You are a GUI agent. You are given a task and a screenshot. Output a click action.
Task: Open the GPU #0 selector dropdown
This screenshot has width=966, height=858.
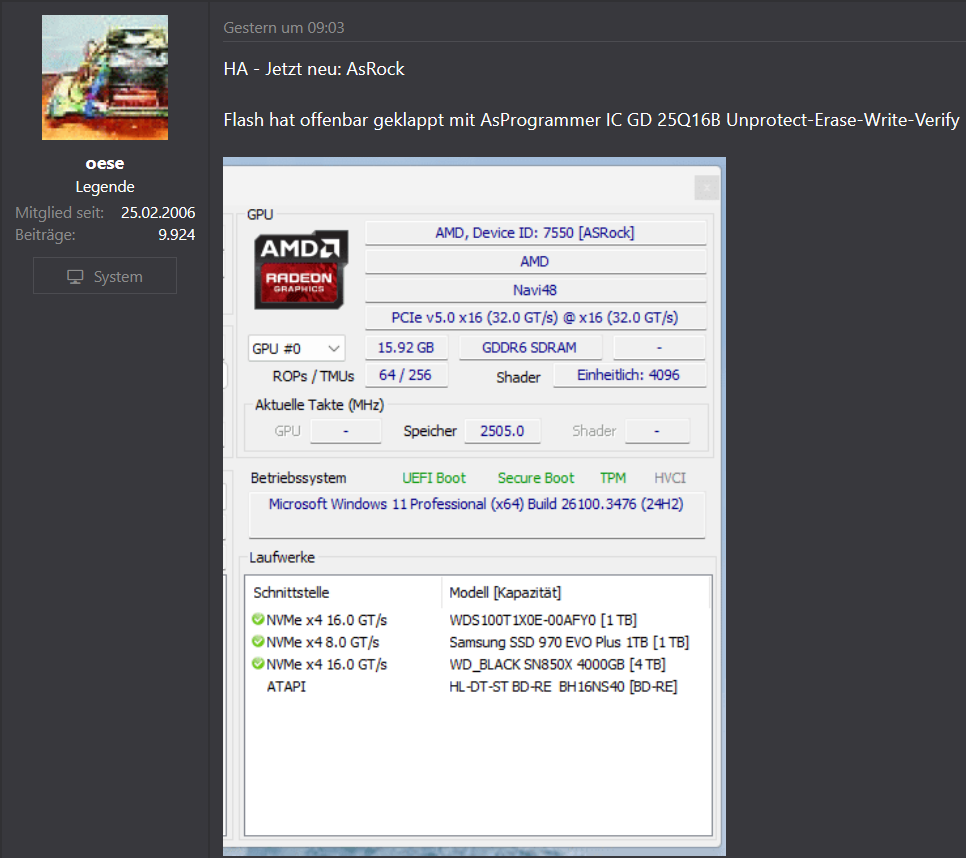(296, 349)
